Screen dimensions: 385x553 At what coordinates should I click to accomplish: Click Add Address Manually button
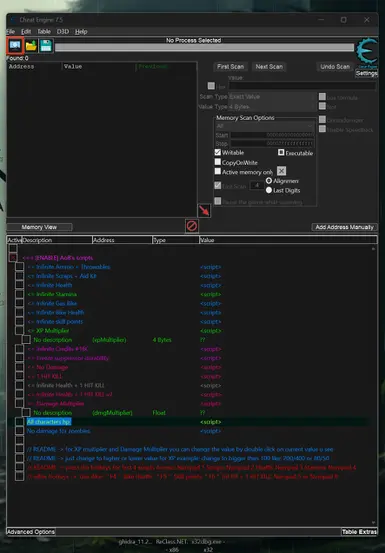click(x=344, y=227)
